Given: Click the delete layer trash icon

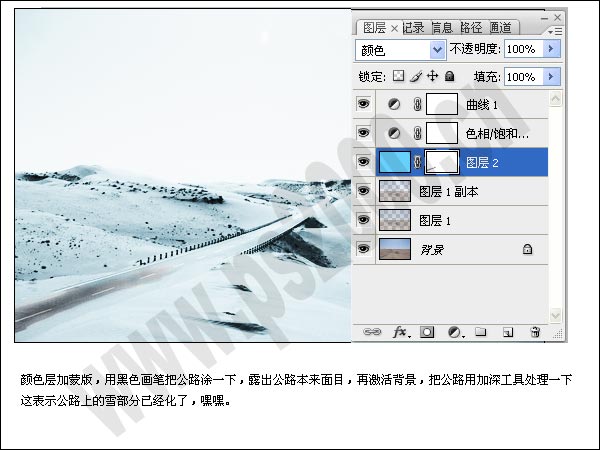Looking at the screenshot, I should tap(535, 331).
